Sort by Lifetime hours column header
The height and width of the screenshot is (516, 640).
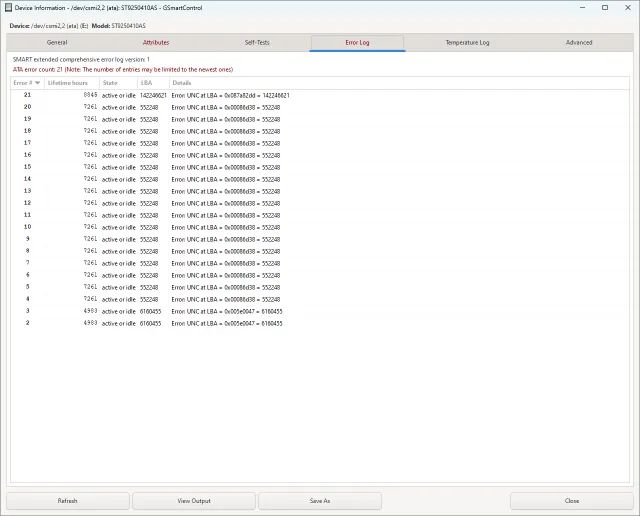pyautogui.click(x=69, y=82)
